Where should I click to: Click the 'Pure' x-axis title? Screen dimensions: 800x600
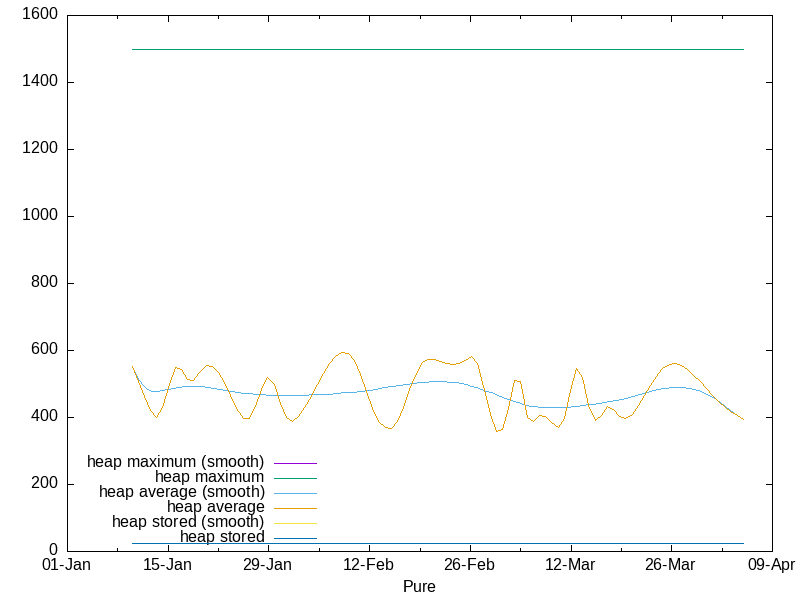tap(419, 586)
